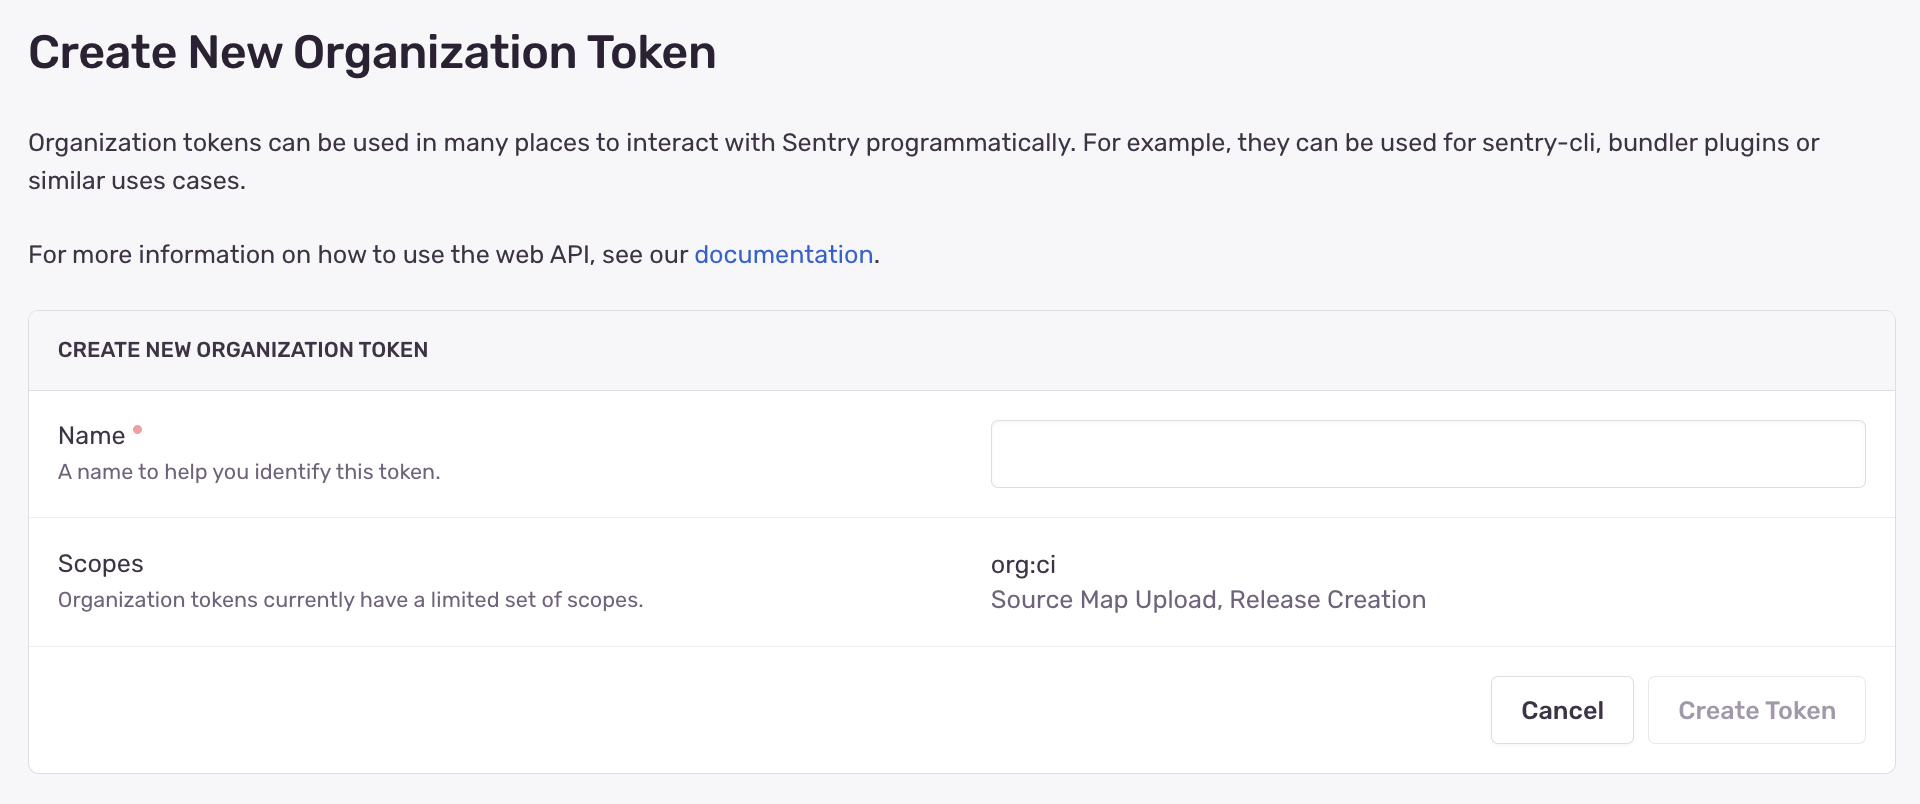Click the Name field label

[x=91, y=436]
